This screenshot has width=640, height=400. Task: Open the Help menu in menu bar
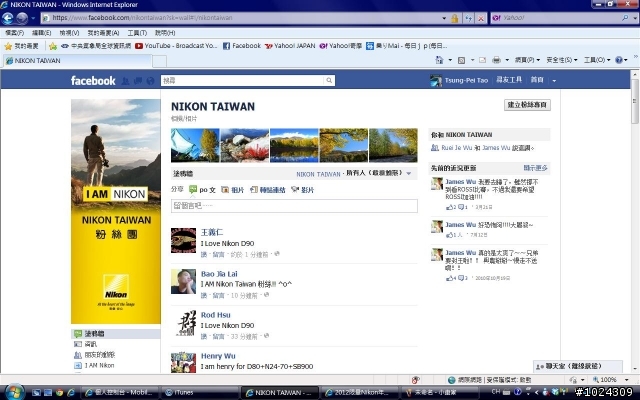[x=165, y=33]
